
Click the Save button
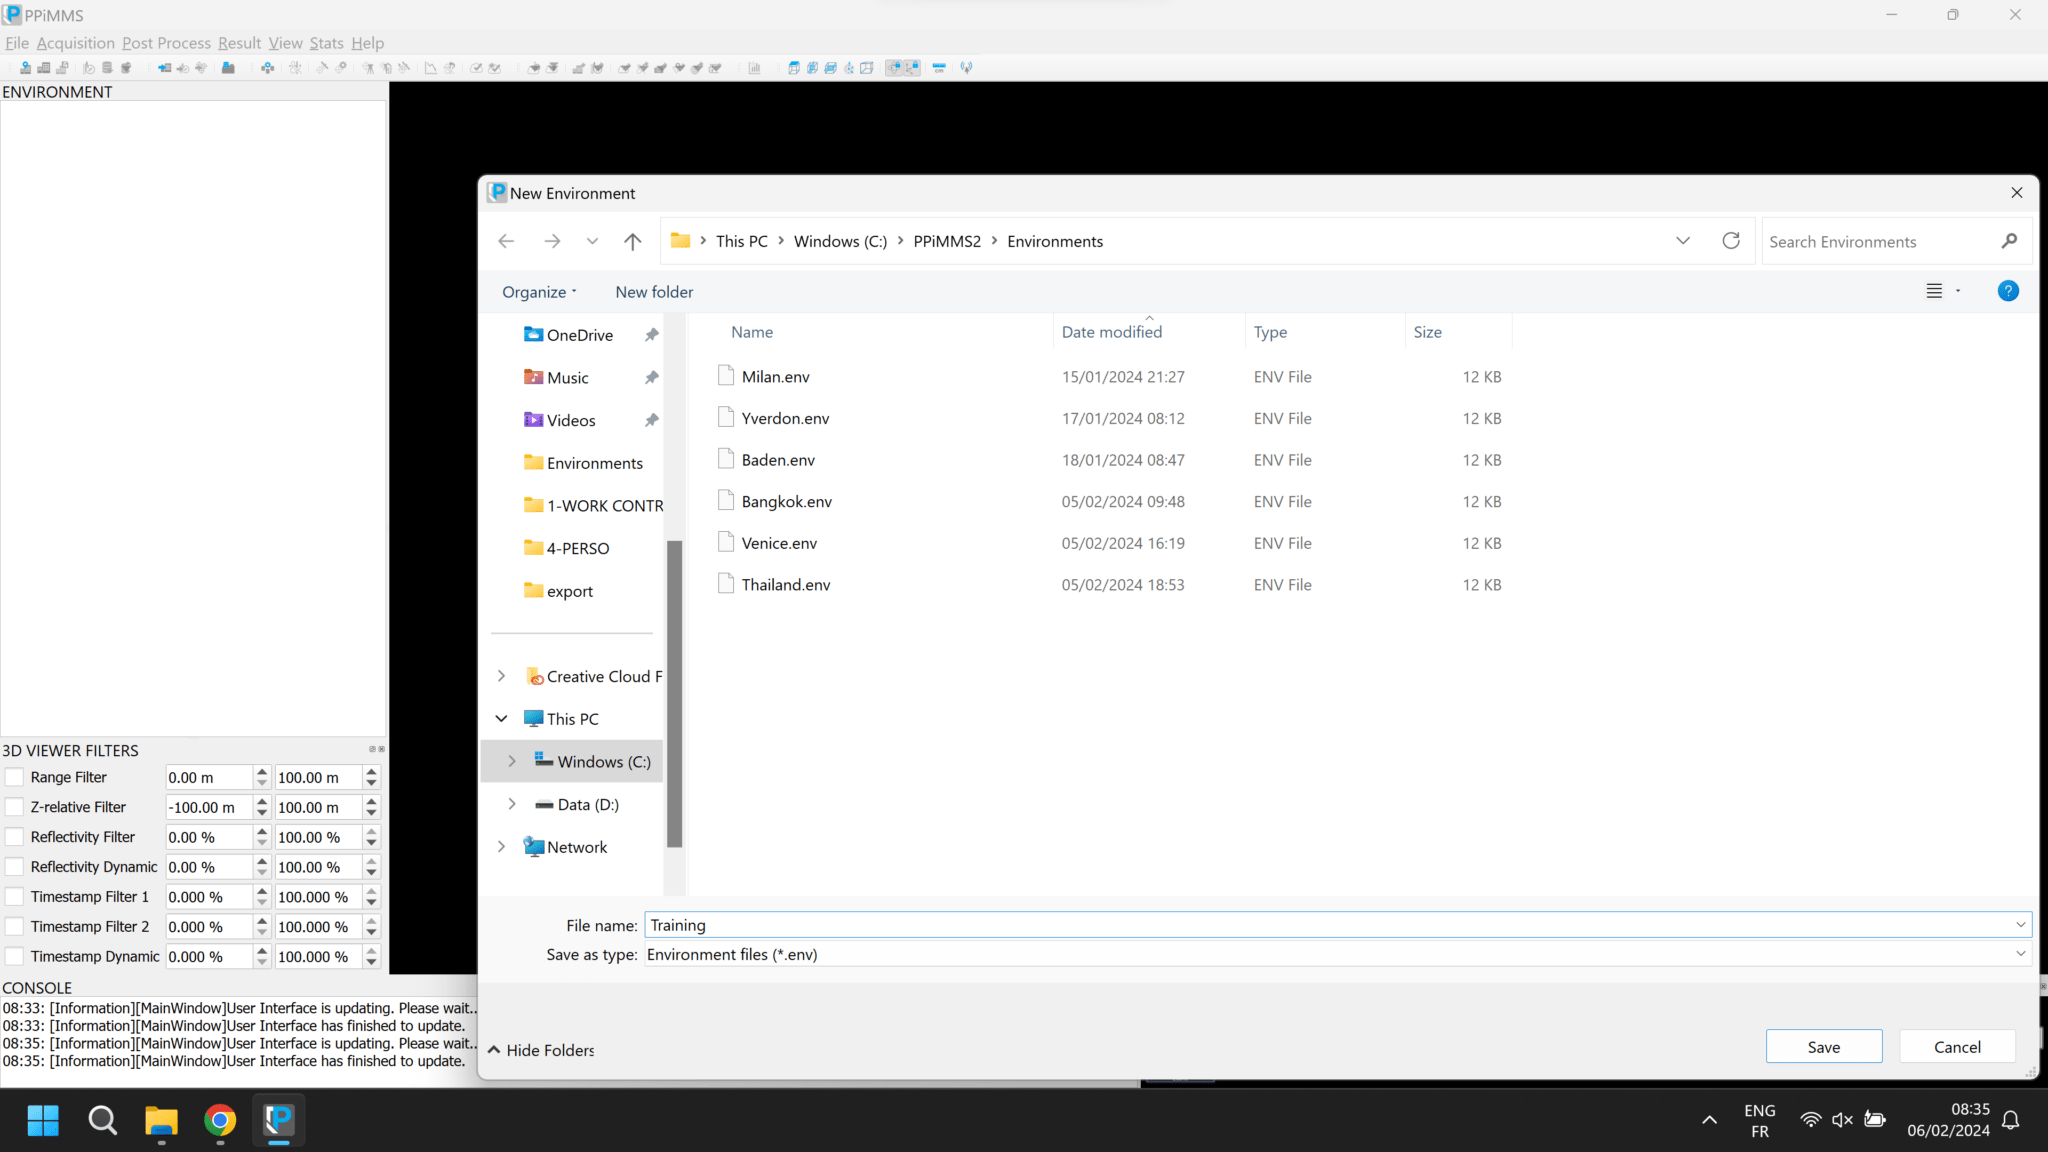1824,1046
